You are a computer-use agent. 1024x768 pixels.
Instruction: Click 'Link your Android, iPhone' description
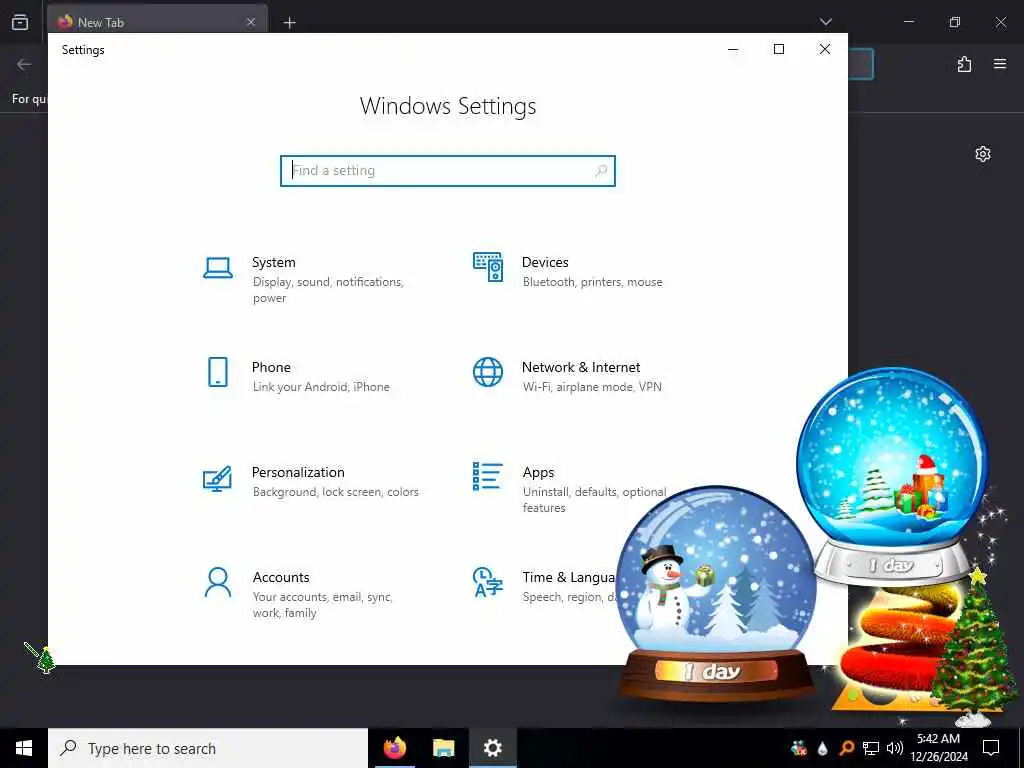[x=321, y=387]
